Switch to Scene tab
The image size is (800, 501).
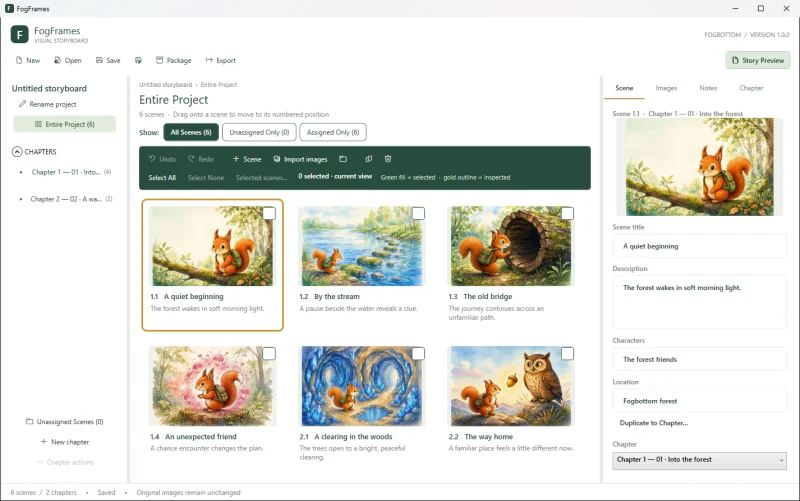[x=624, y=88]
